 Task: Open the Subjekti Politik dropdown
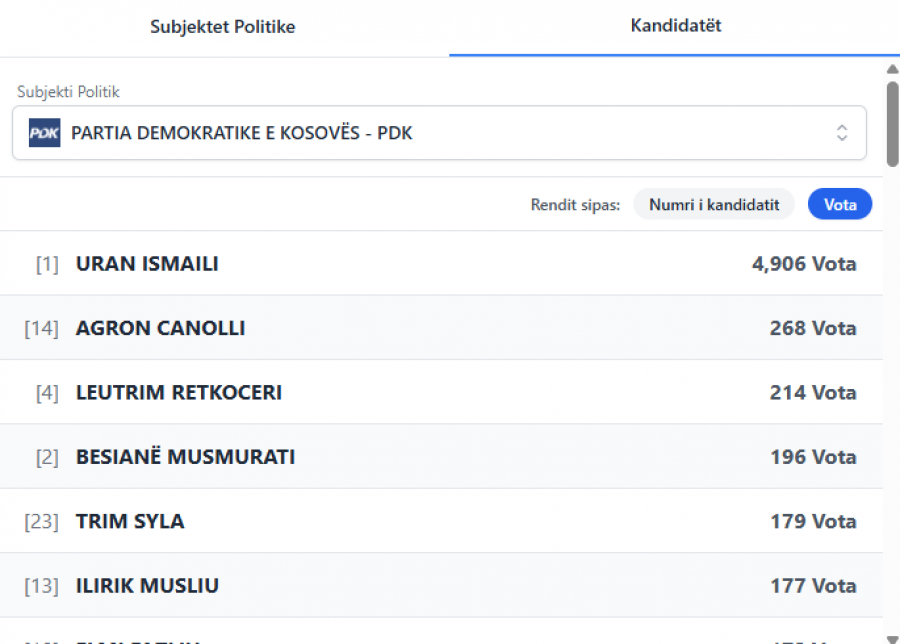(x=439, y=133)
